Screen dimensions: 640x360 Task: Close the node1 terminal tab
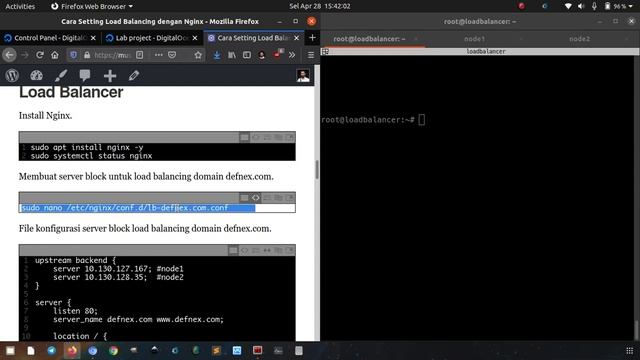(x=521, y=39)
